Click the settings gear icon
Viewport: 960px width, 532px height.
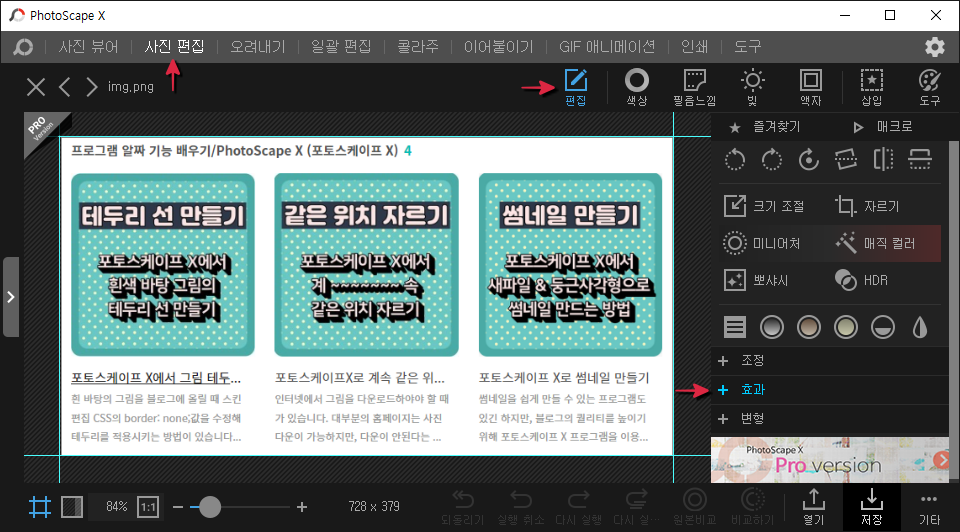click(x=934, y=47)
